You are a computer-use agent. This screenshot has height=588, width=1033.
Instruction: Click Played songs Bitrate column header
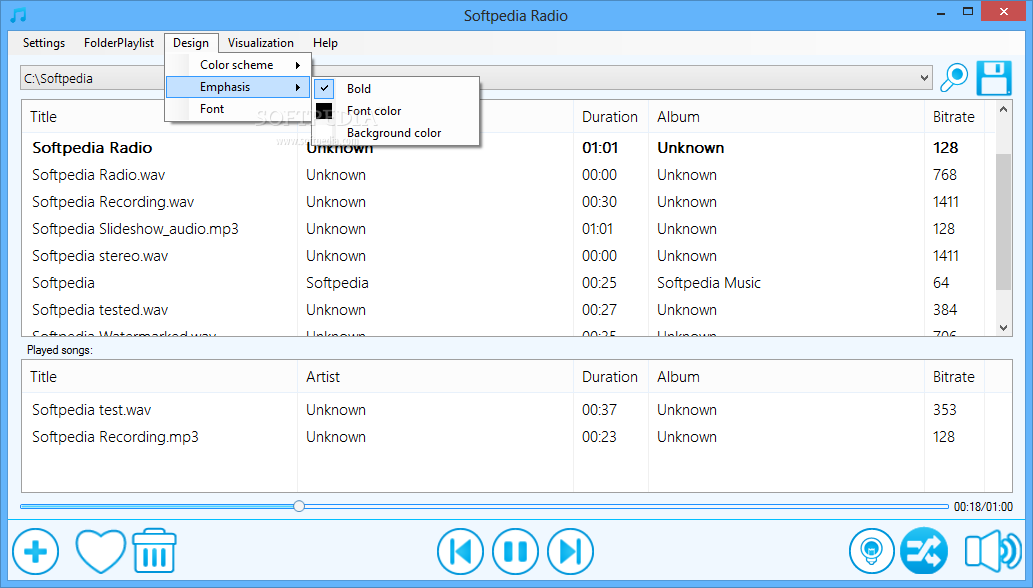point(954,377)
